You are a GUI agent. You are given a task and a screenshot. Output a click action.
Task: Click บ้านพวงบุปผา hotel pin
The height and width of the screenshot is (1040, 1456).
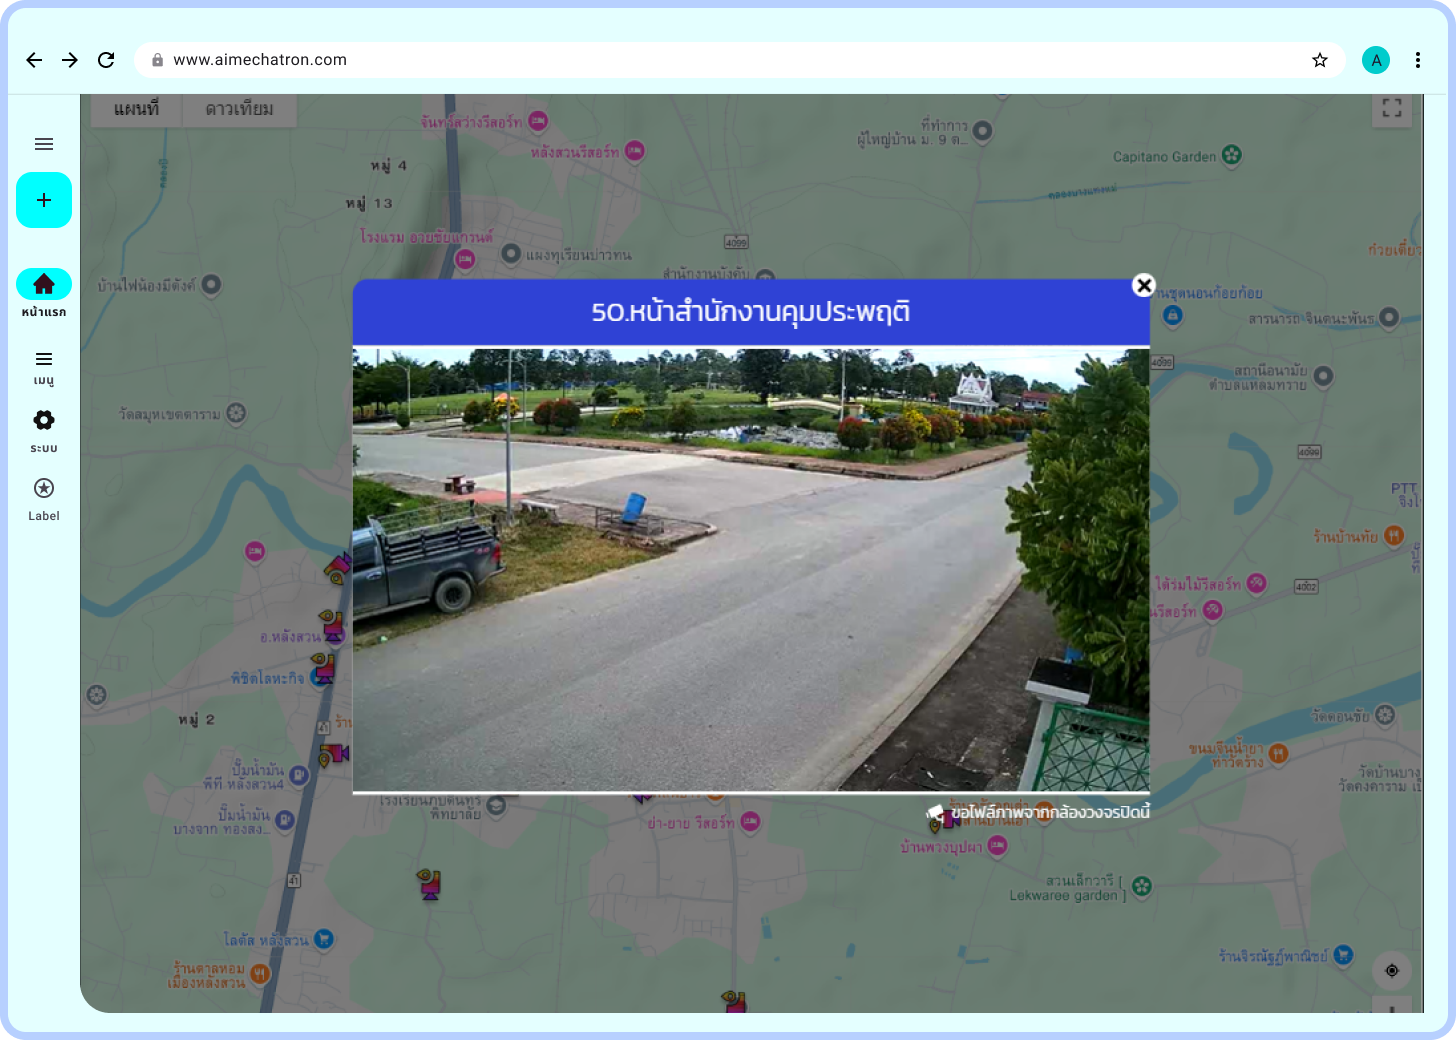(x=997, y=845)
